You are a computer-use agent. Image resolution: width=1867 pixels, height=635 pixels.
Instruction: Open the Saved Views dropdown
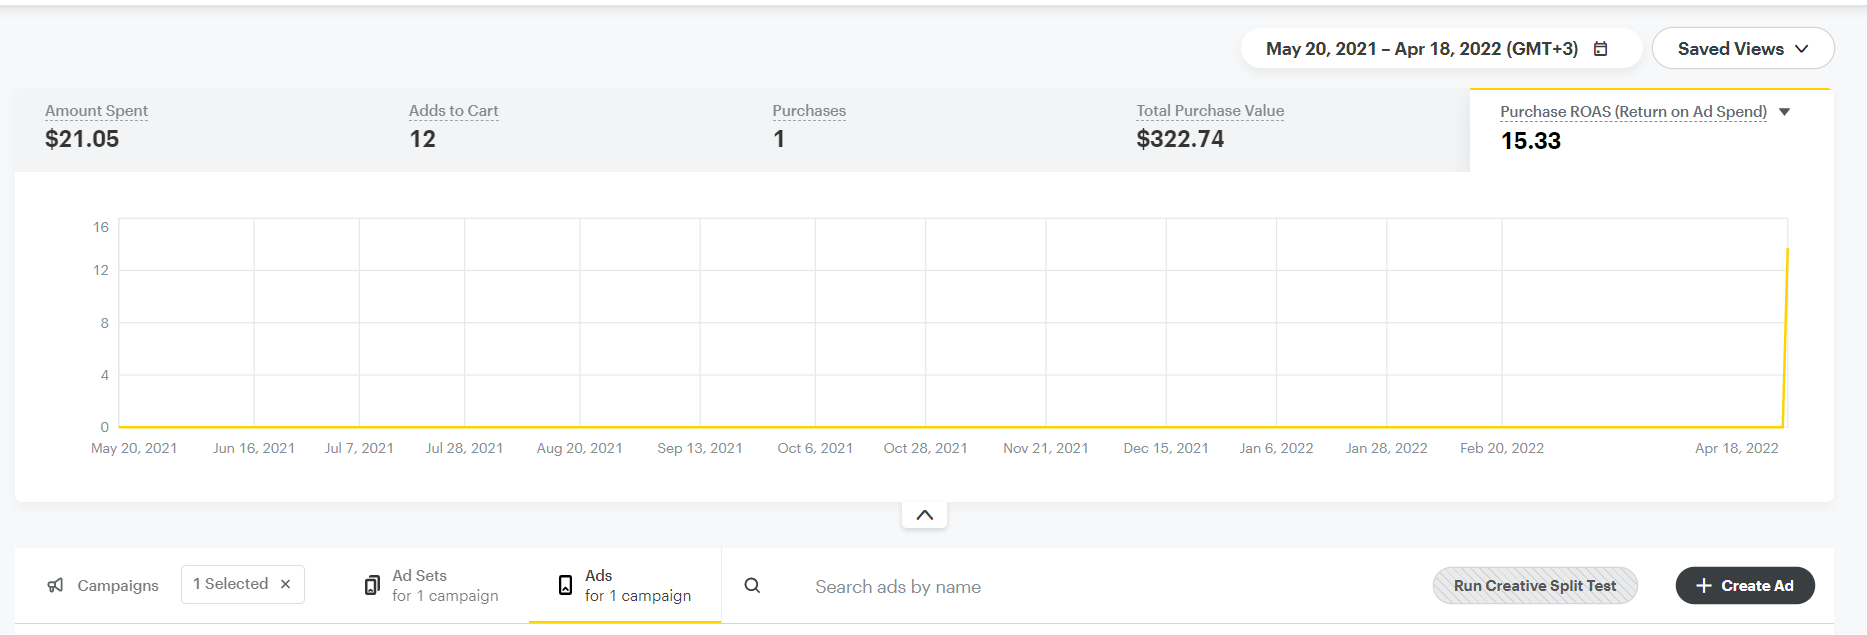1742,49
